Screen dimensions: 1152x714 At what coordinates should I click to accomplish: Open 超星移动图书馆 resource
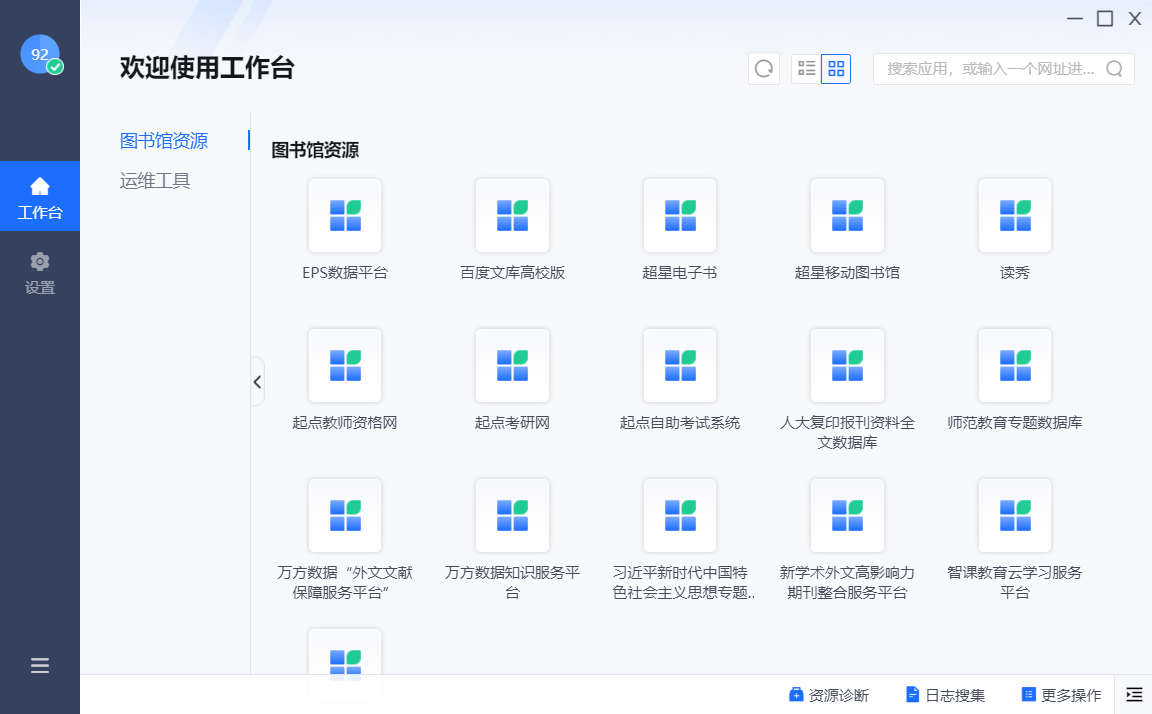click(847, 215)
